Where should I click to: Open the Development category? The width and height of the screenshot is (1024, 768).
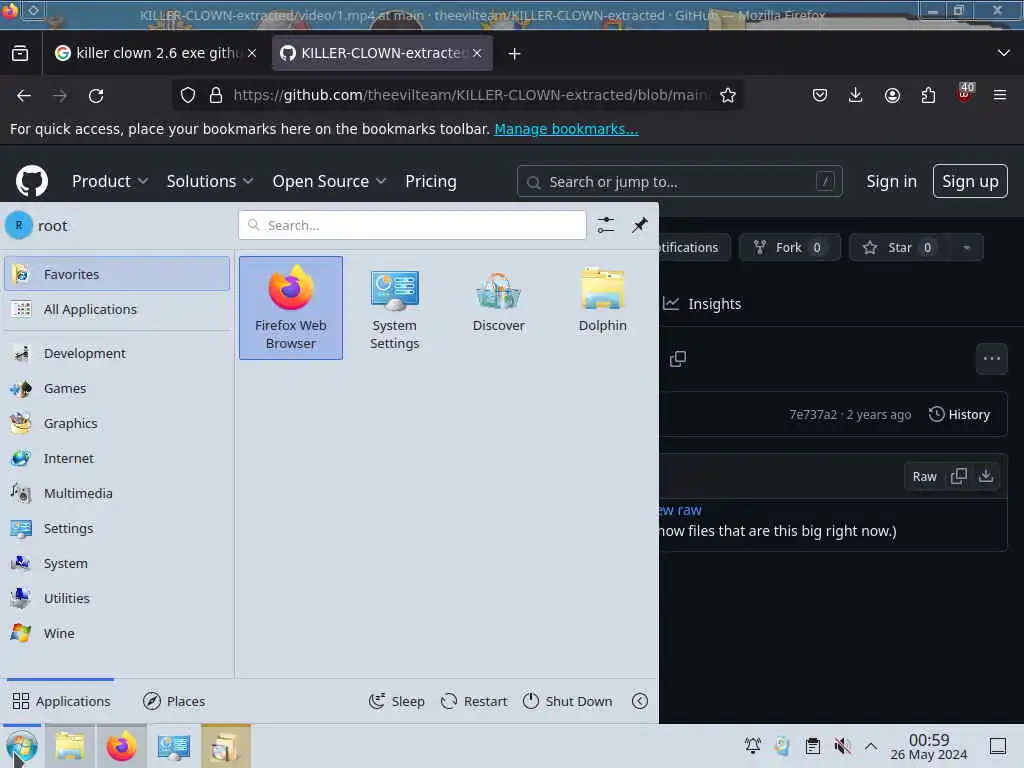(x=117, y=353)
